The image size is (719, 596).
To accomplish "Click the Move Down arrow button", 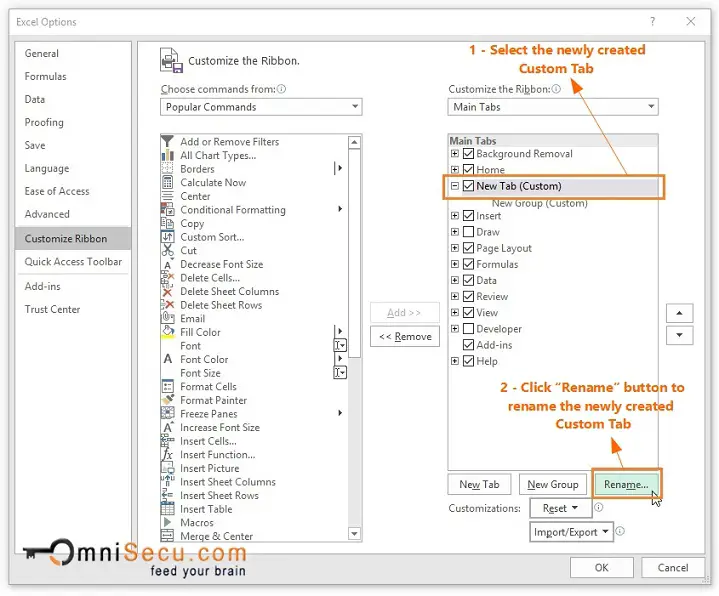I will point(679,335).
